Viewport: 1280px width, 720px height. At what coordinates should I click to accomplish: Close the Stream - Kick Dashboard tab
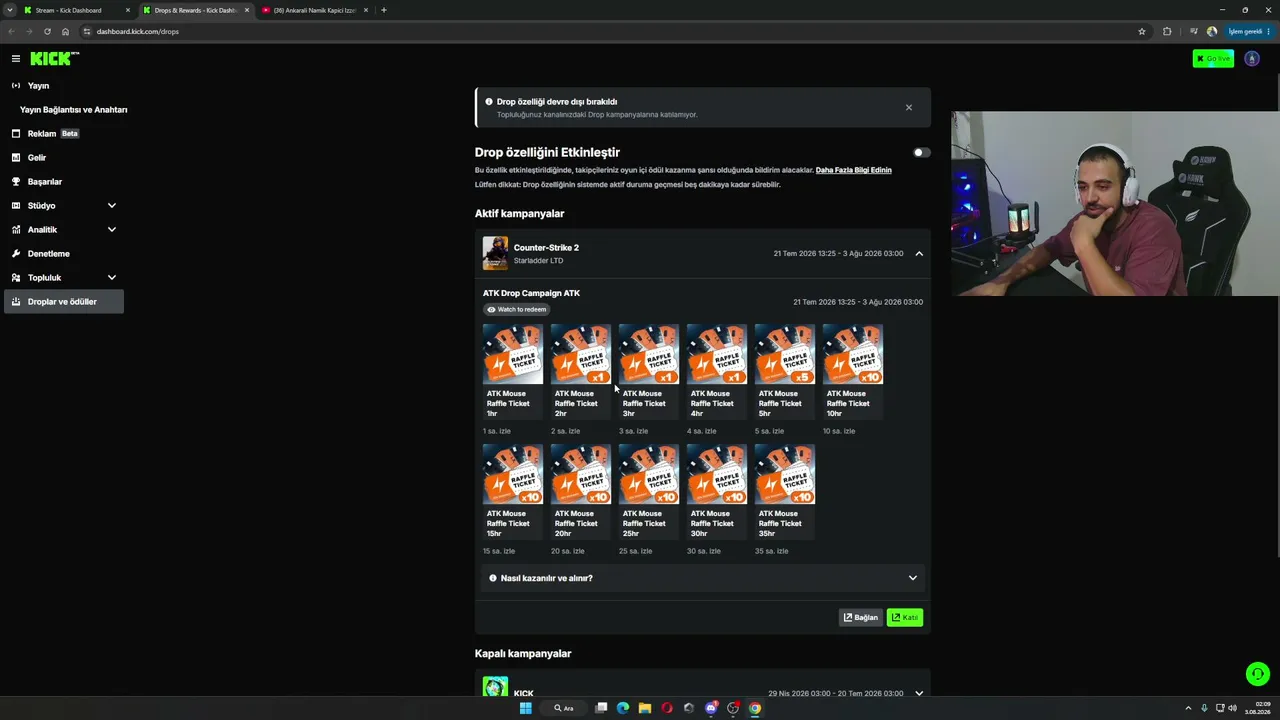coord(128,10)
